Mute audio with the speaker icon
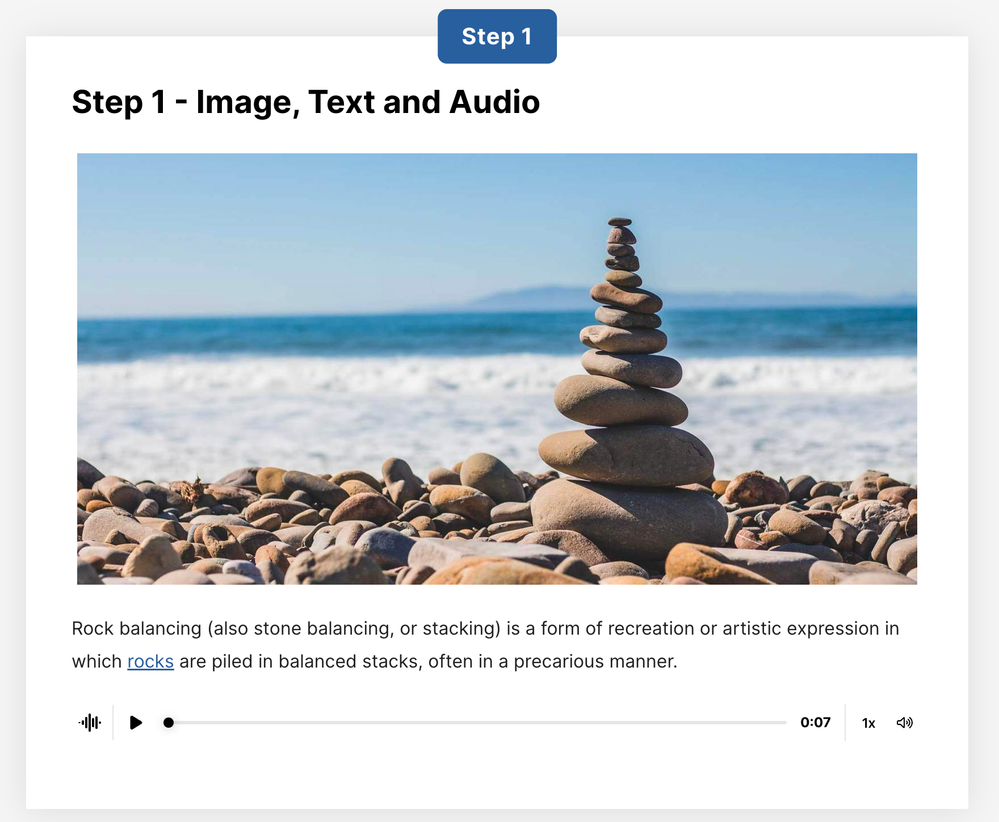The image size is (999, 822). pyautogui.click(x=904, y=723)
